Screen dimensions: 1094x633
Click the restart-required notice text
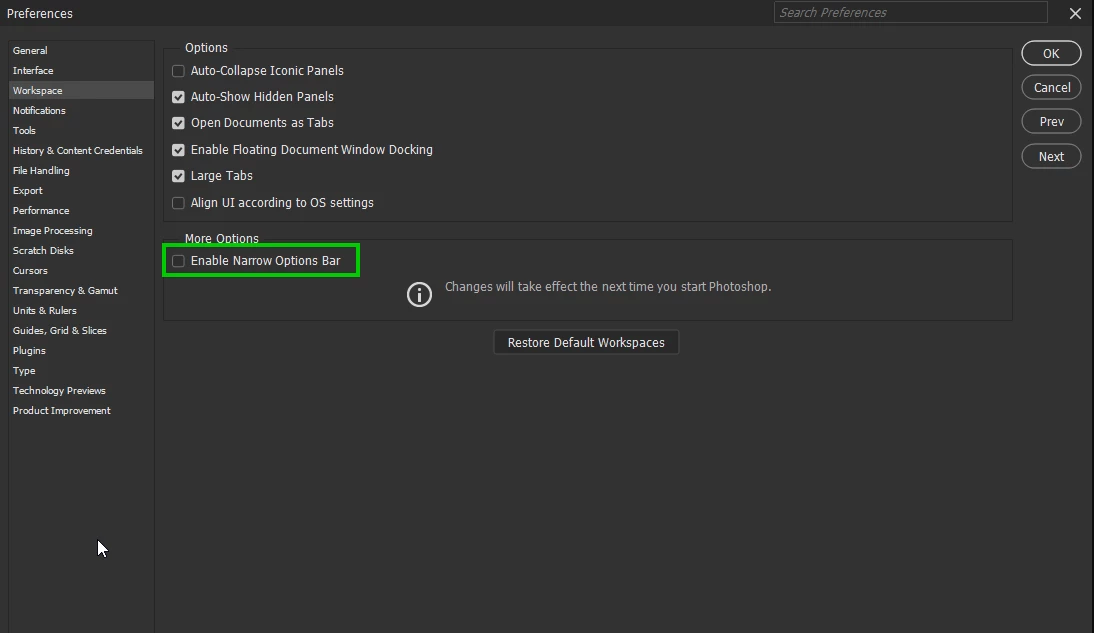(608, 287)
